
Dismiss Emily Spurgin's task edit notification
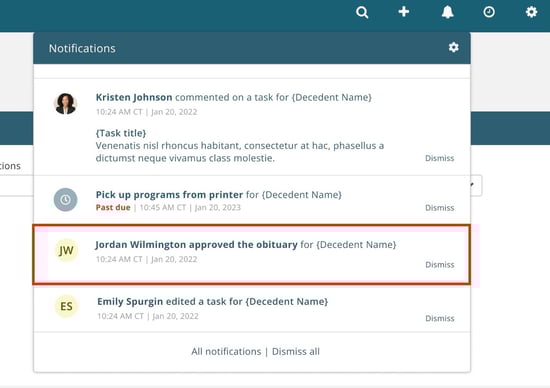pos(440,318)
